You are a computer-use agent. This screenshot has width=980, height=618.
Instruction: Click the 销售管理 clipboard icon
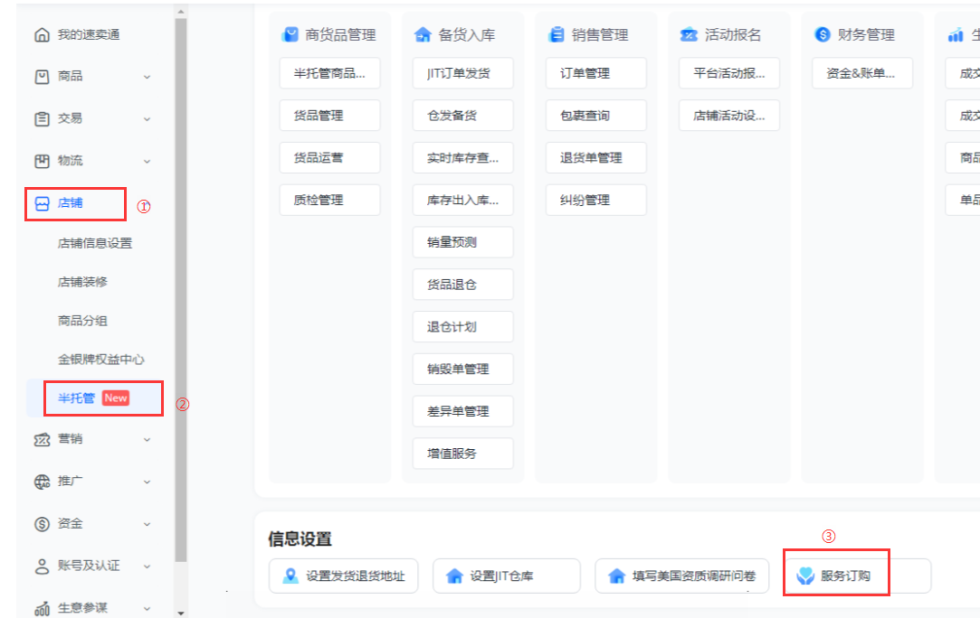[556, 34]
